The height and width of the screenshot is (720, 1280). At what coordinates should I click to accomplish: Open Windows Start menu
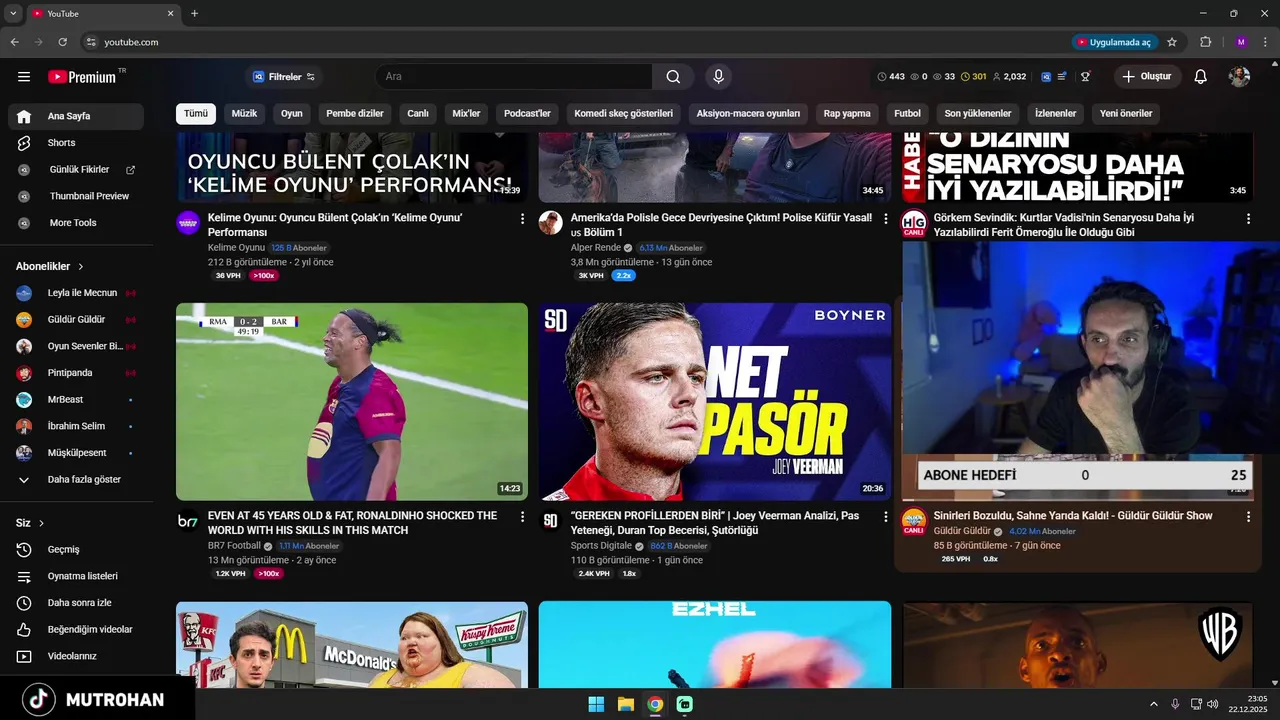[596, 704]
